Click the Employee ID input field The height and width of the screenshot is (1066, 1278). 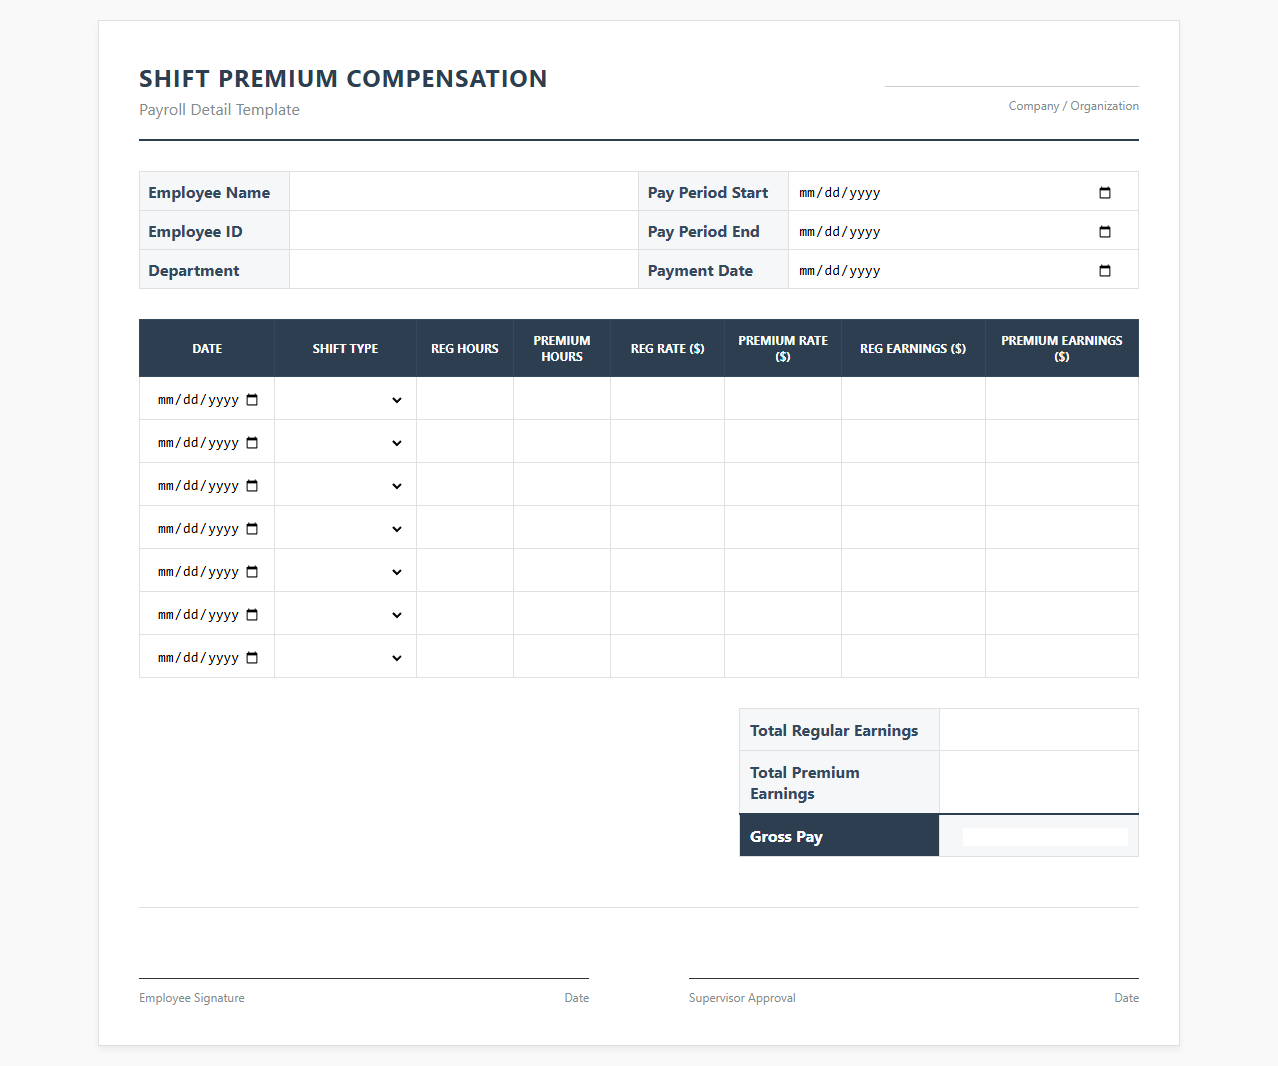click(464, 231)
